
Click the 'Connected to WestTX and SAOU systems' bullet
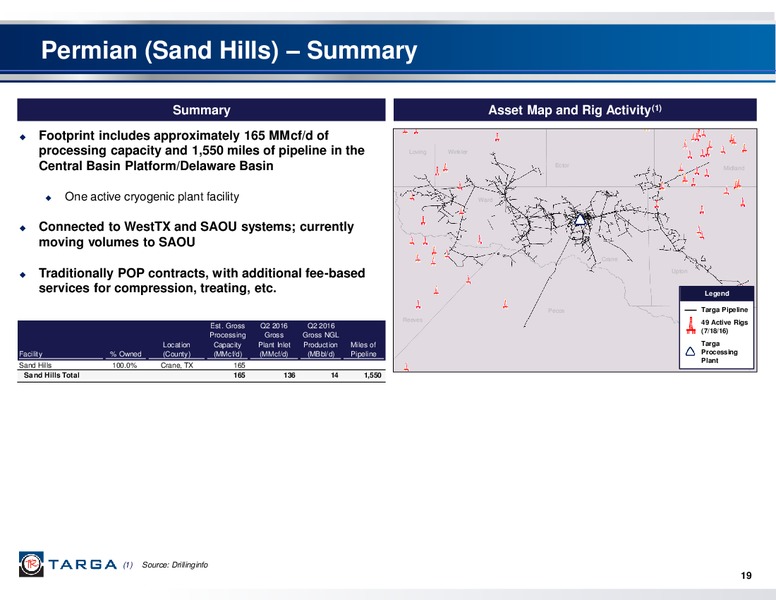tap(196, 234)
